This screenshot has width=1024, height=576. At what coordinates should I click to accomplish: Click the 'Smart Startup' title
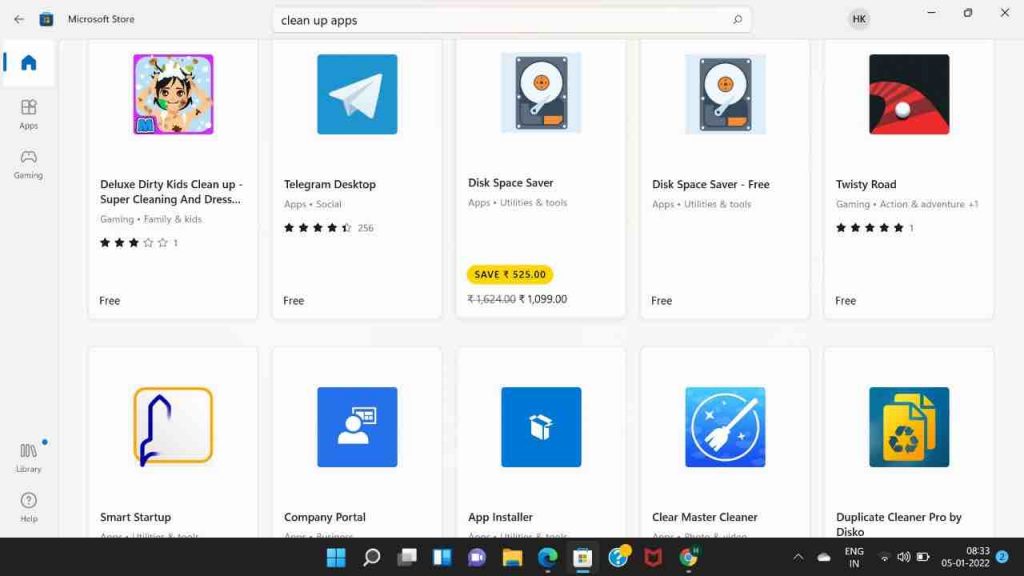pos(135,517)
